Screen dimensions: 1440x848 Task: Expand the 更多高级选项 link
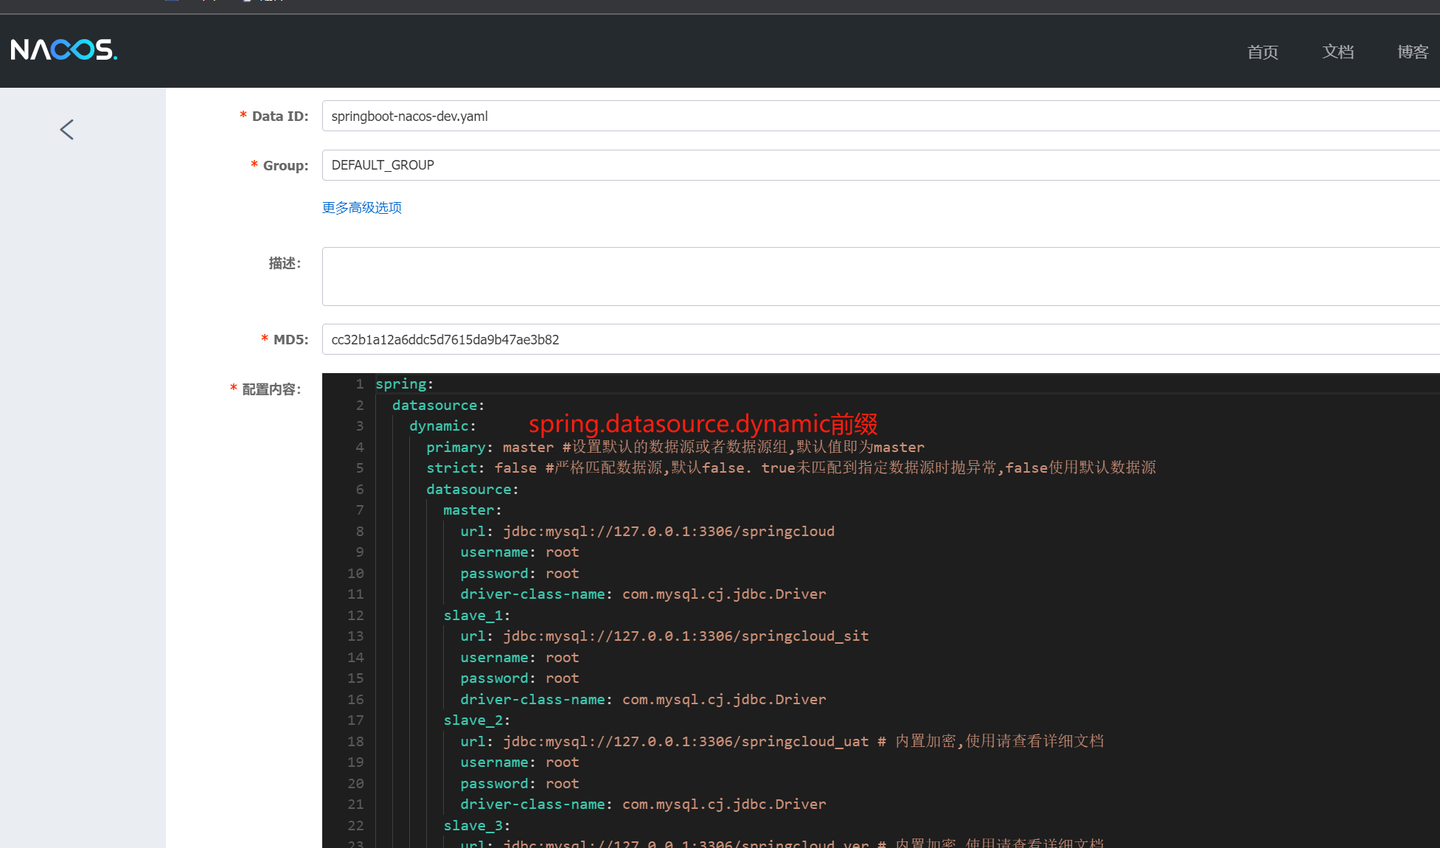coord(362,208)
